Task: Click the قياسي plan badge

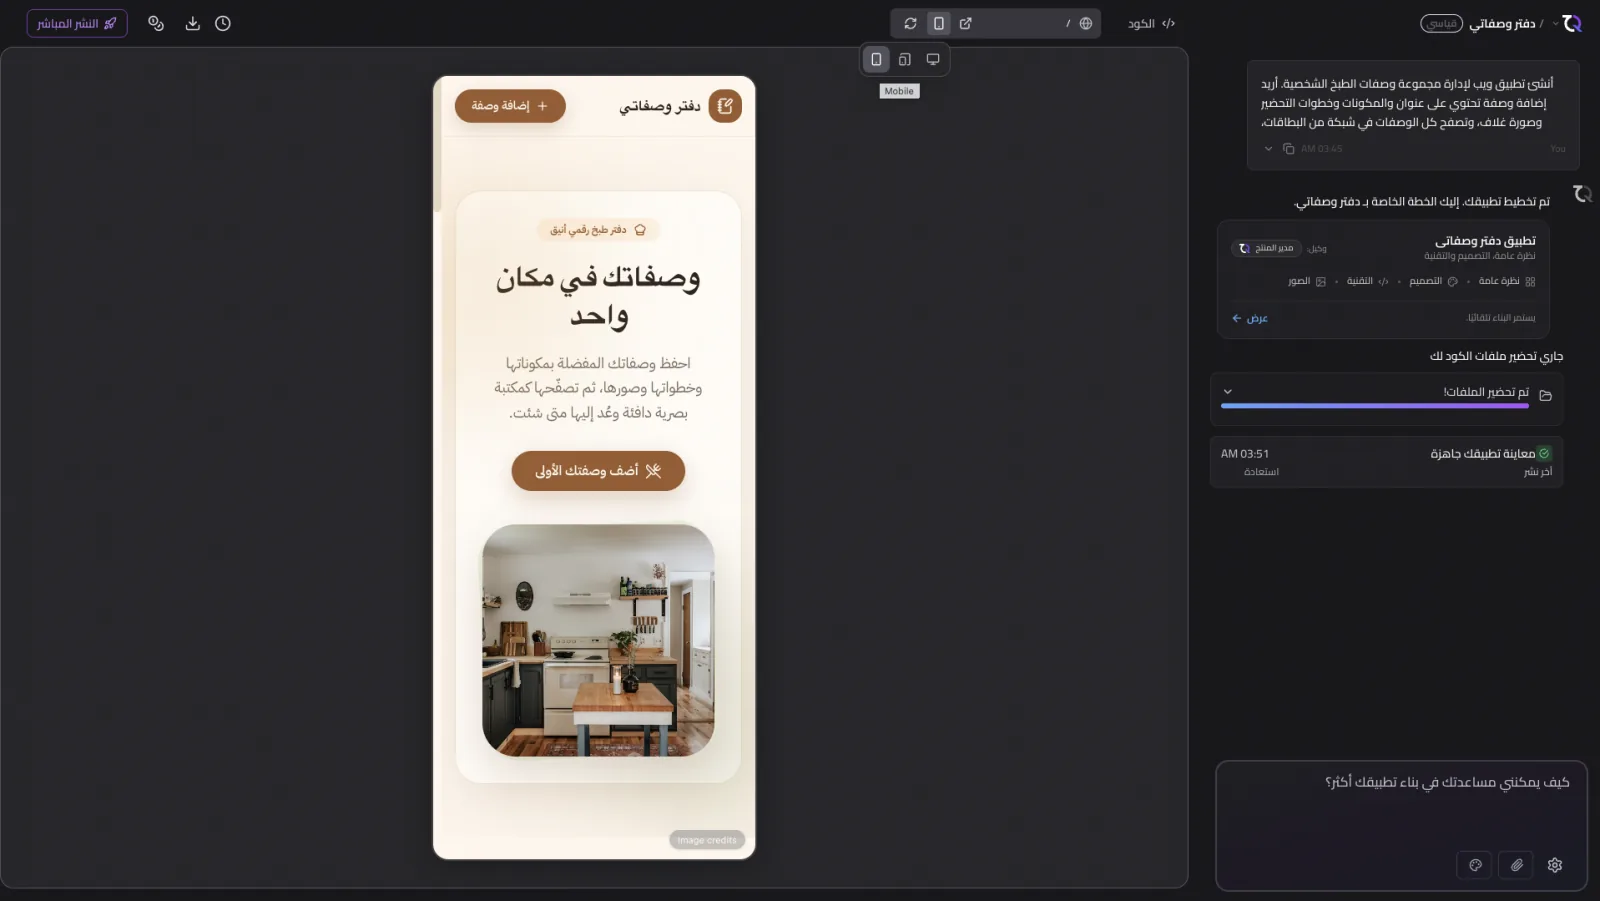Action: 1442,23
